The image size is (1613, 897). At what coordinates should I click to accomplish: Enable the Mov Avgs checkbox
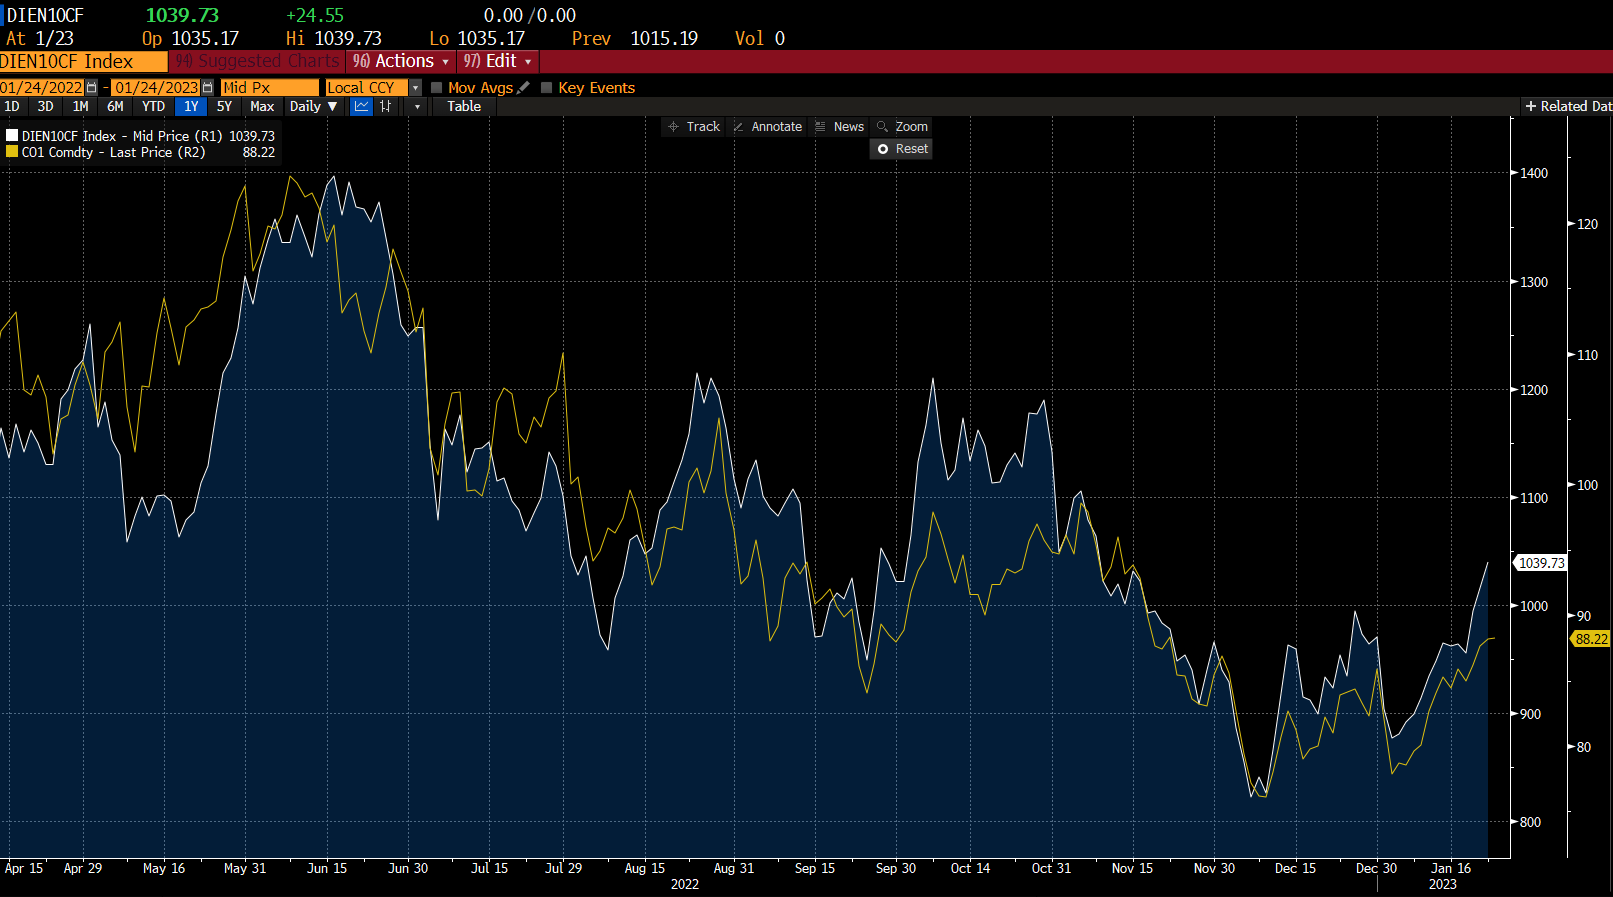(x=436, y=88)
